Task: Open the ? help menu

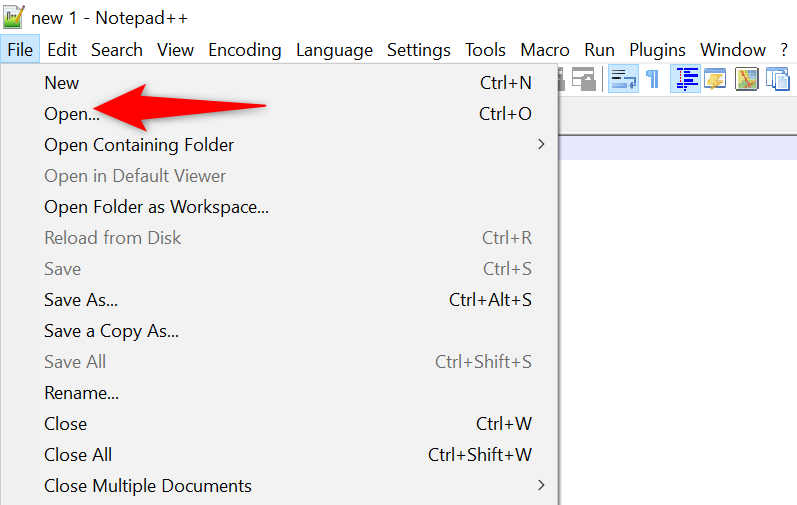Action: [786, 50]
